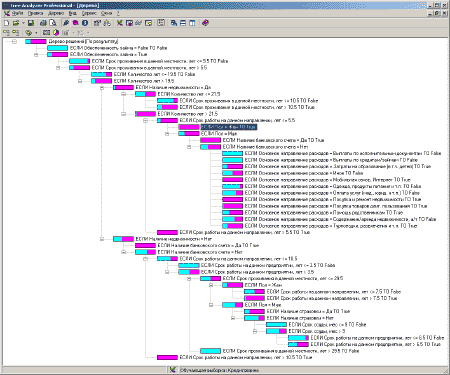The image size is (450, 375).
Task: Open the Окно menu
Action: [106, 13]
